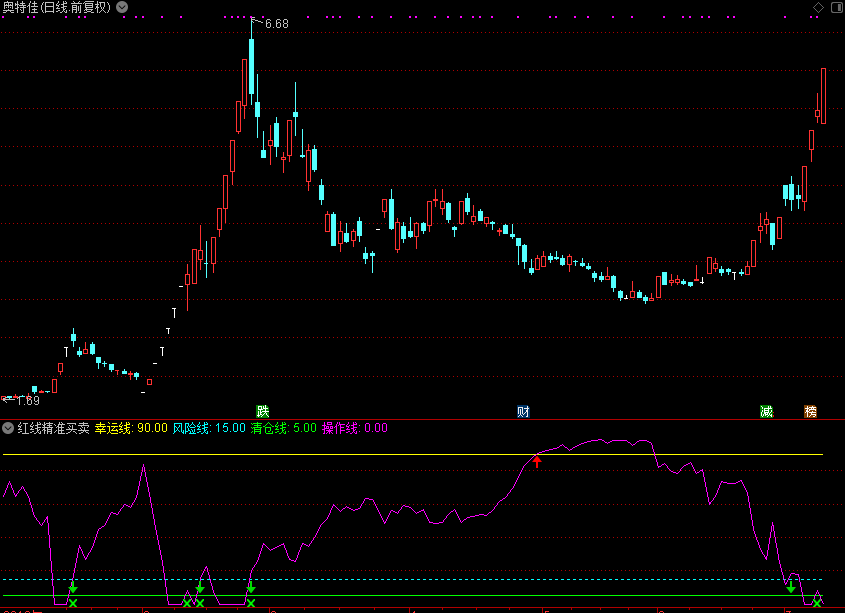
Task: Click the 1.69 low price label
Action: 27,401
